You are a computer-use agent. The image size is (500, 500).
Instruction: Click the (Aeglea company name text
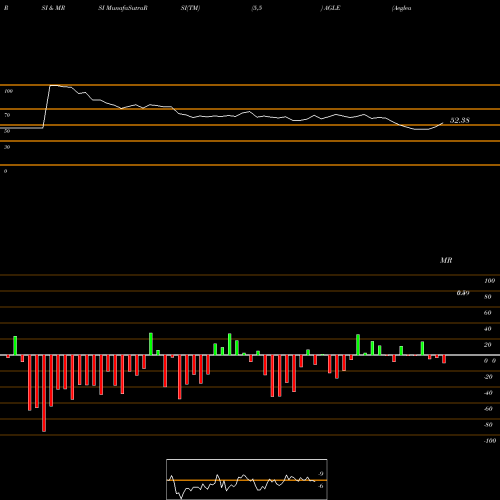point(402,8)
